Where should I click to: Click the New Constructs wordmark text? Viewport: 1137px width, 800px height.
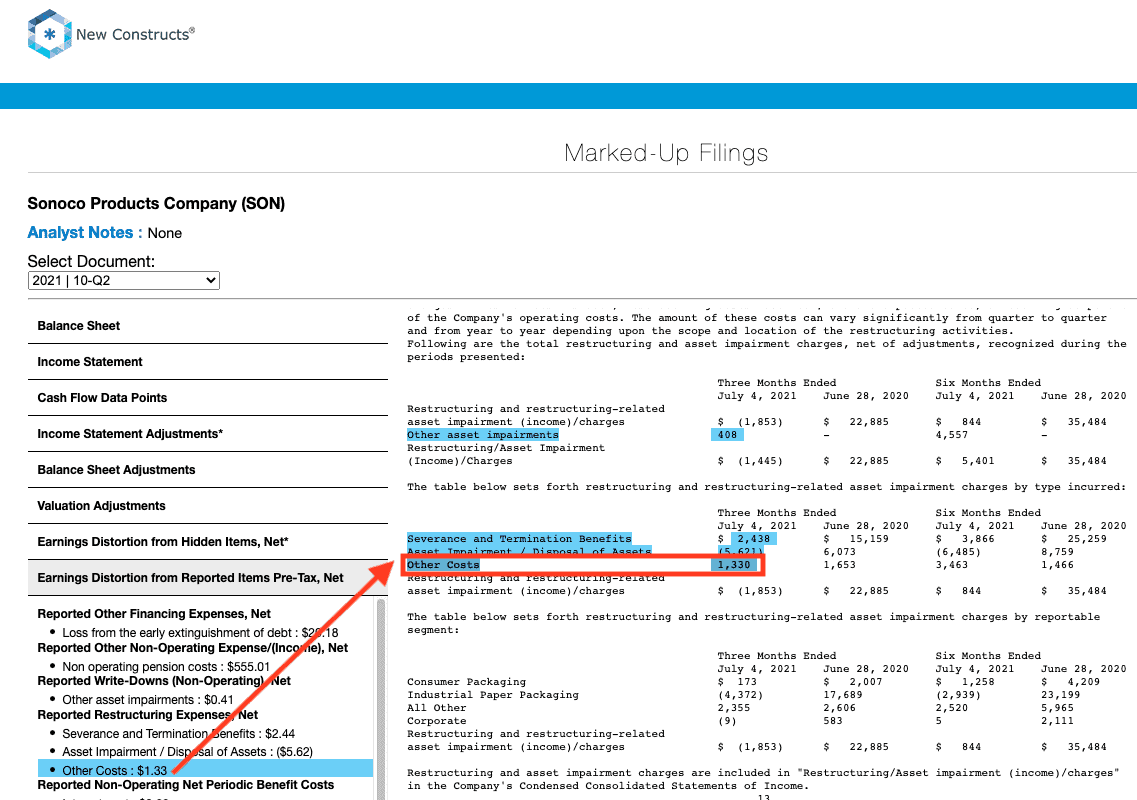136,34
